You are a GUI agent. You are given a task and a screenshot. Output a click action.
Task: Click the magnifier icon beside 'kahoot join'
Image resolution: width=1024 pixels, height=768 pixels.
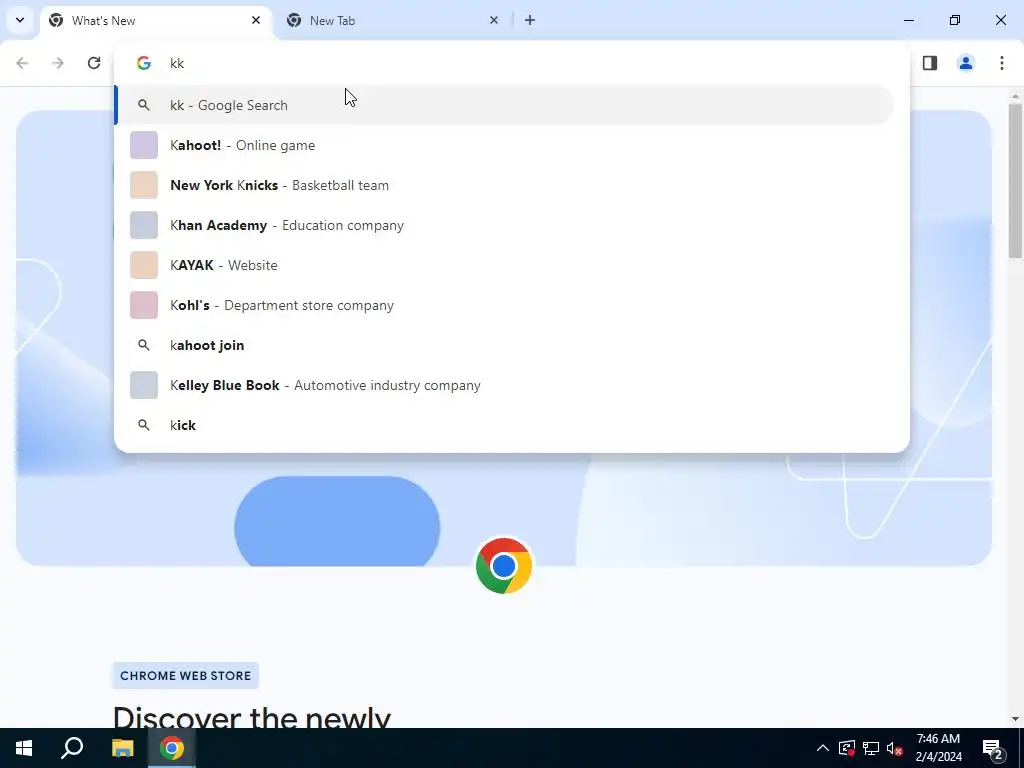click(x=144, y=345)
